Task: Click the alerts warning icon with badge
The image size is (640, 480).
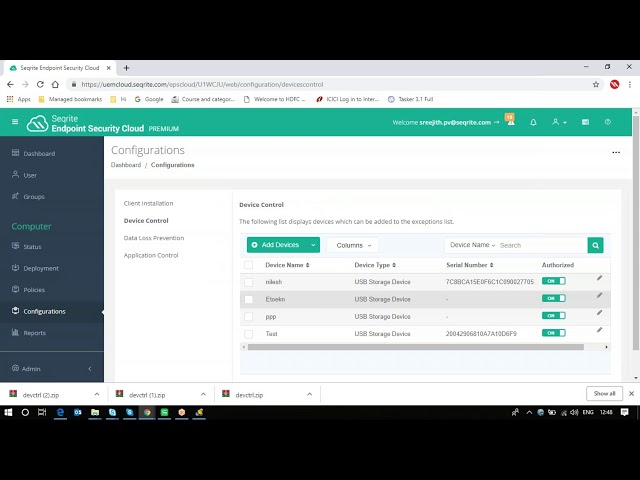Action: (x=508, y=121)
